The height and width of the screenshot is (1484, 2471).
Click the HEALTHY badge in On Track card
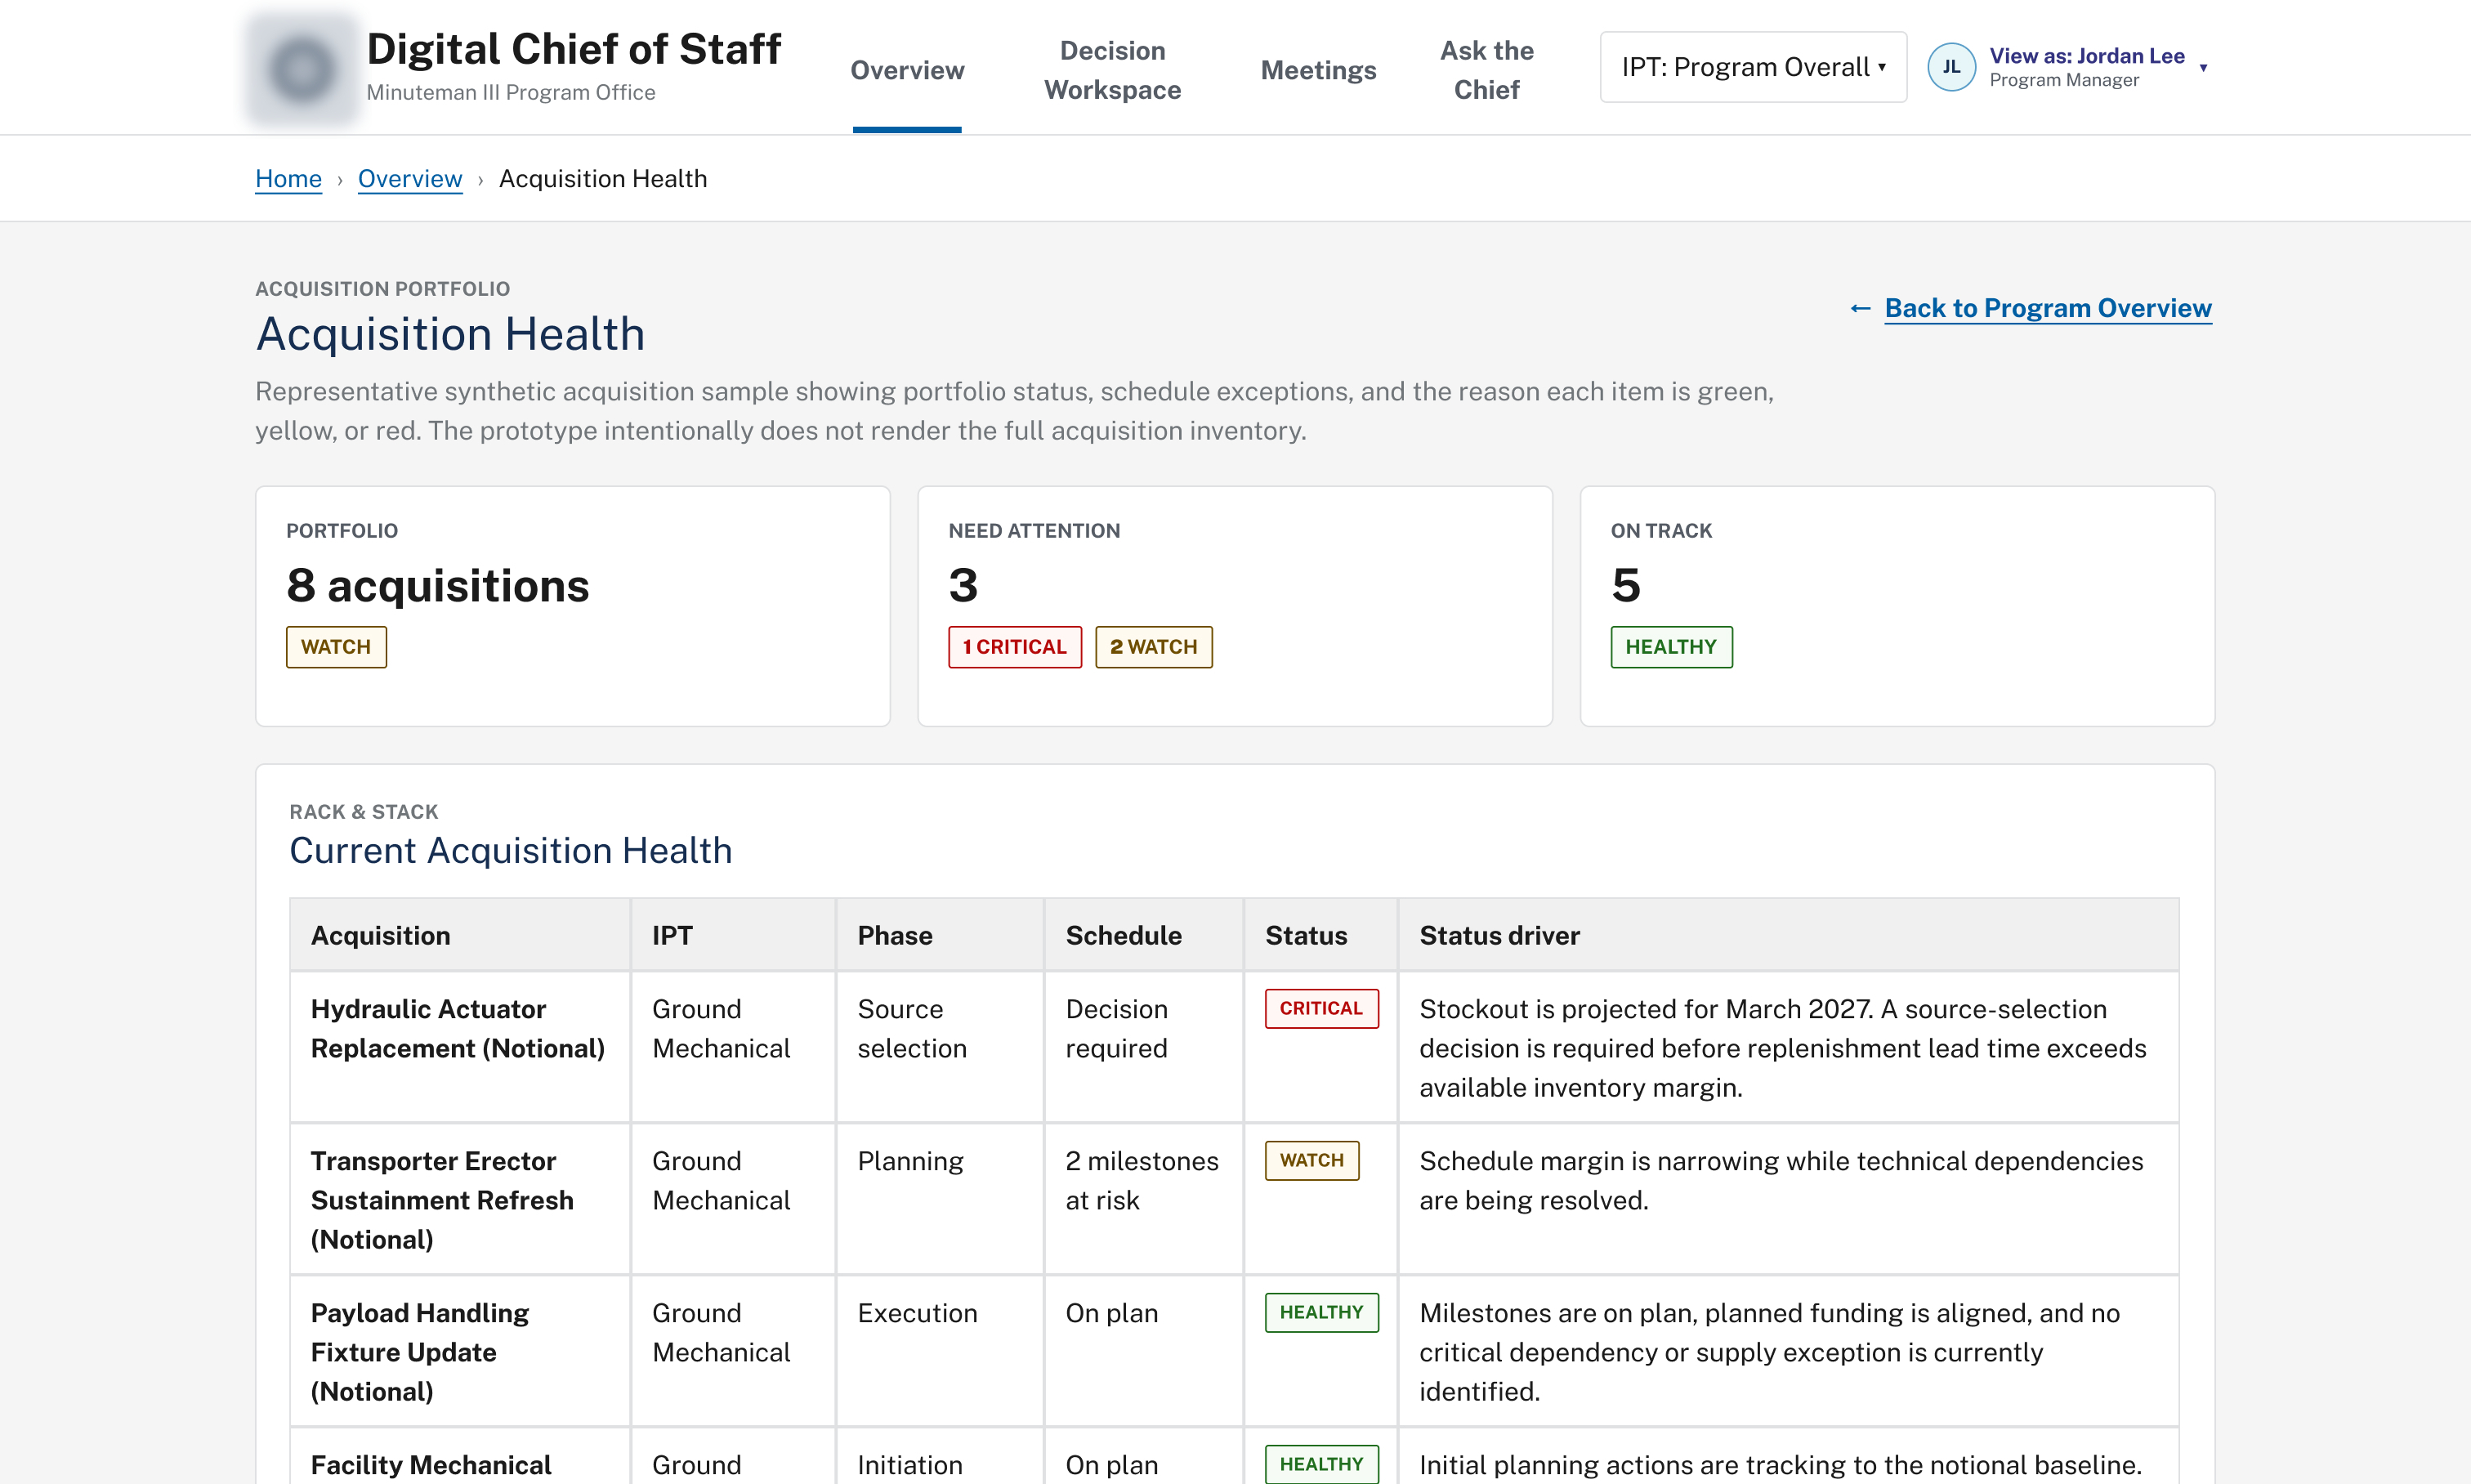pyautogui.click(x=1671, y=647)
